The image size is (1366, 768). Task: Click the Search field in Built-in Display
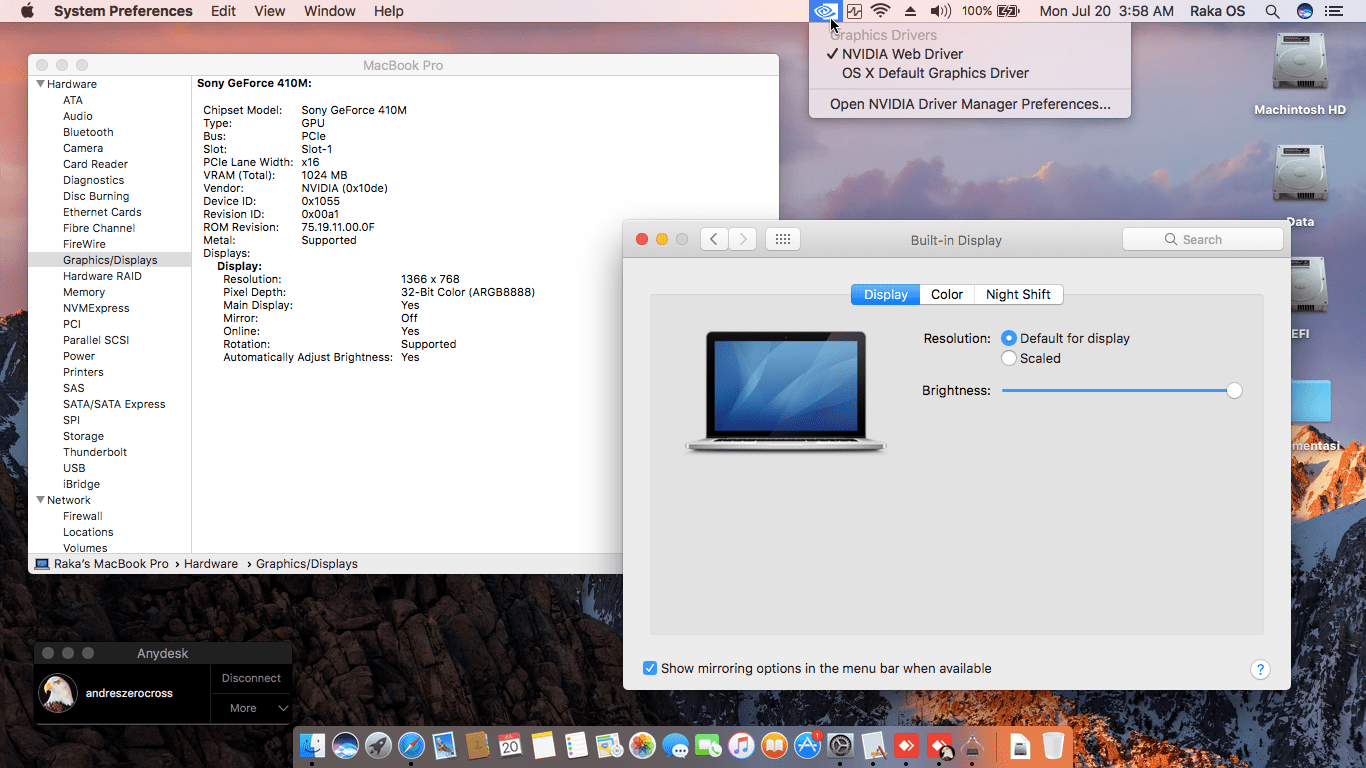1202,239
